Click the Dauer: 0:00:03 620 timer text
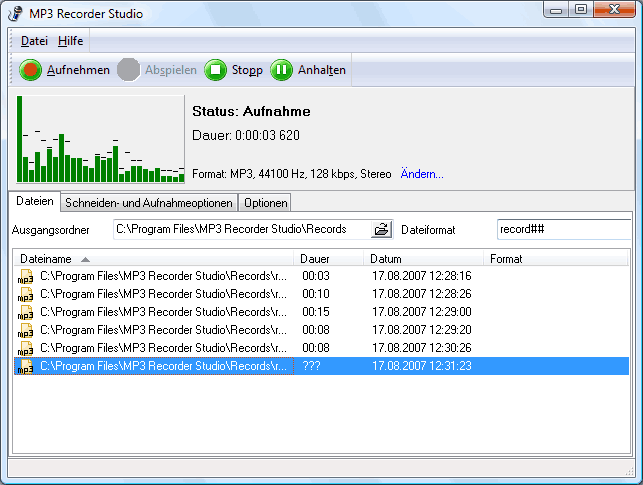The width and height of the screenshot is (643, 485). coord(246,135)
